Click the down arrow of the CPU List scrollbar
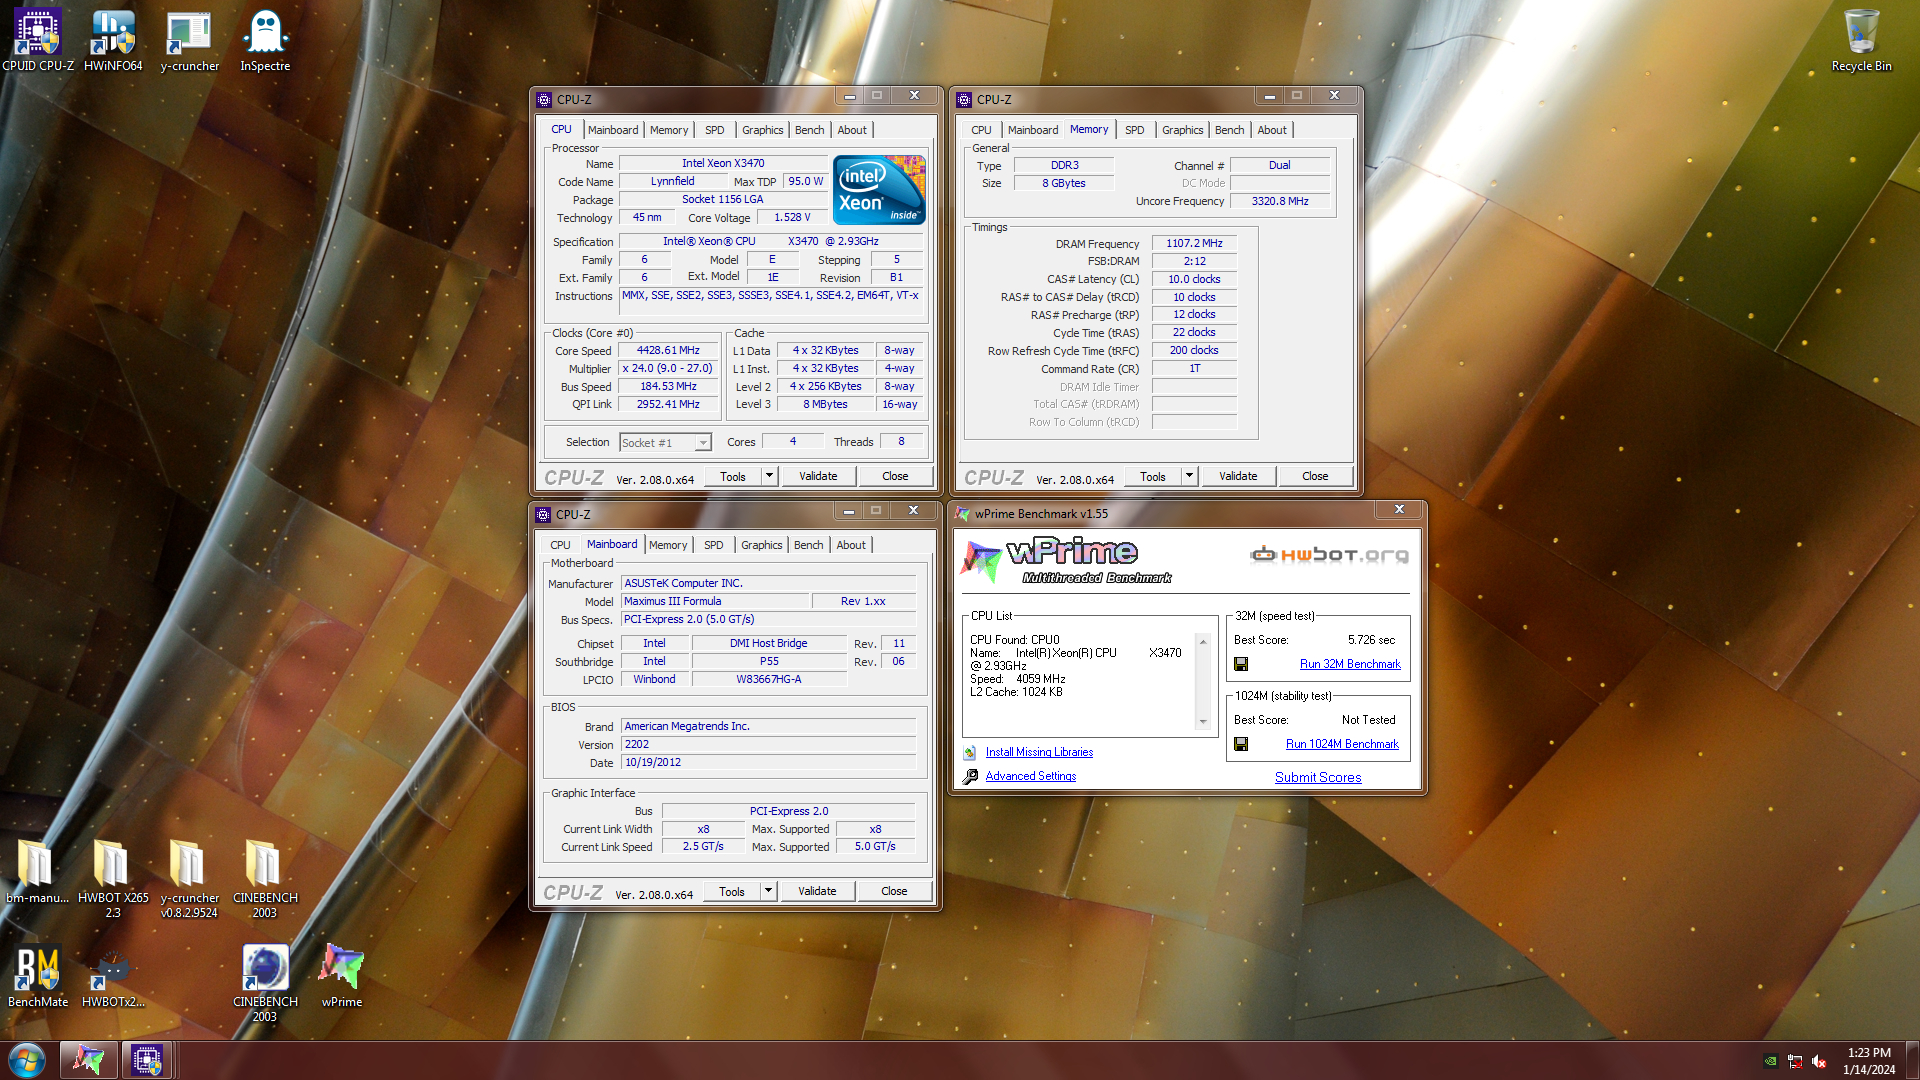The image size is (1920, 1080). click(x=1203, y=722)
